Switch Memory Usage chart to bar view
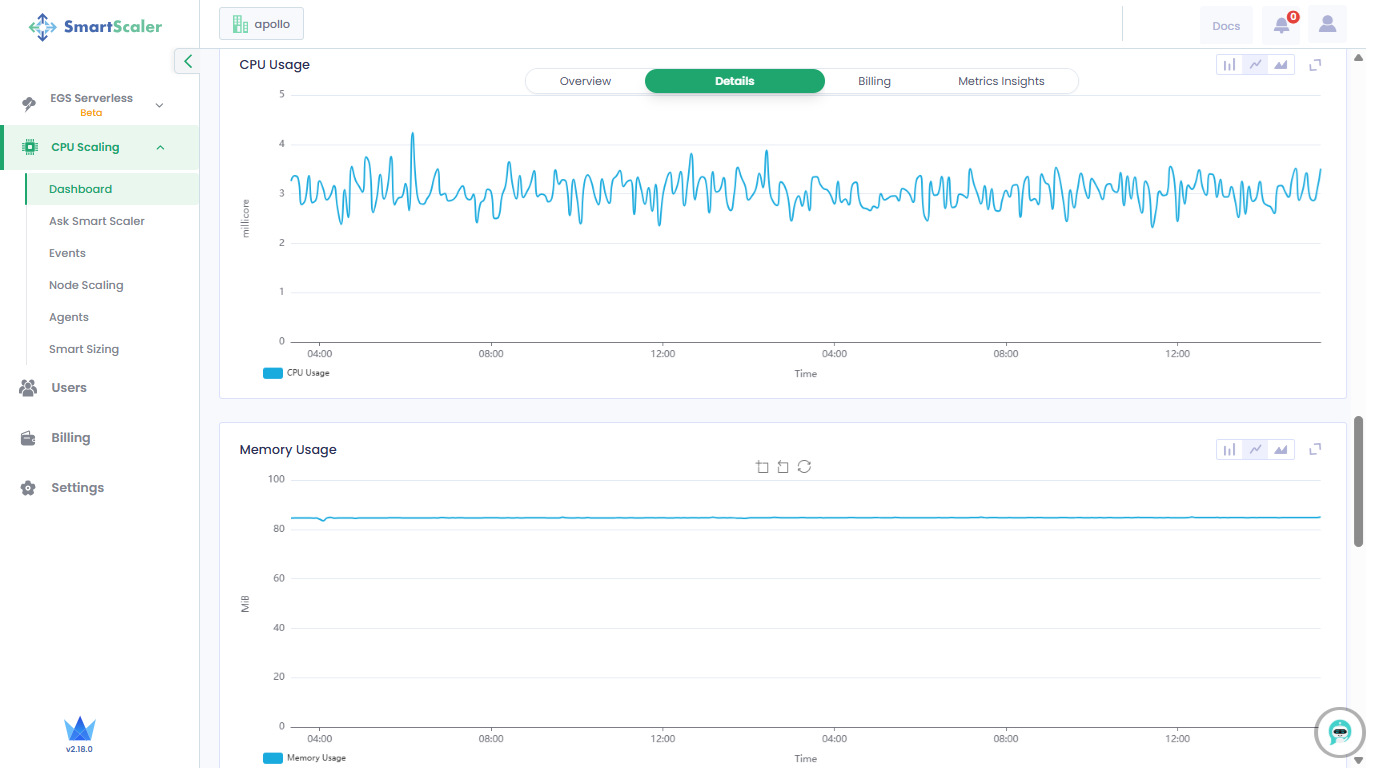The height and width of the screenshot is (784, 1381). (1229, 450)
